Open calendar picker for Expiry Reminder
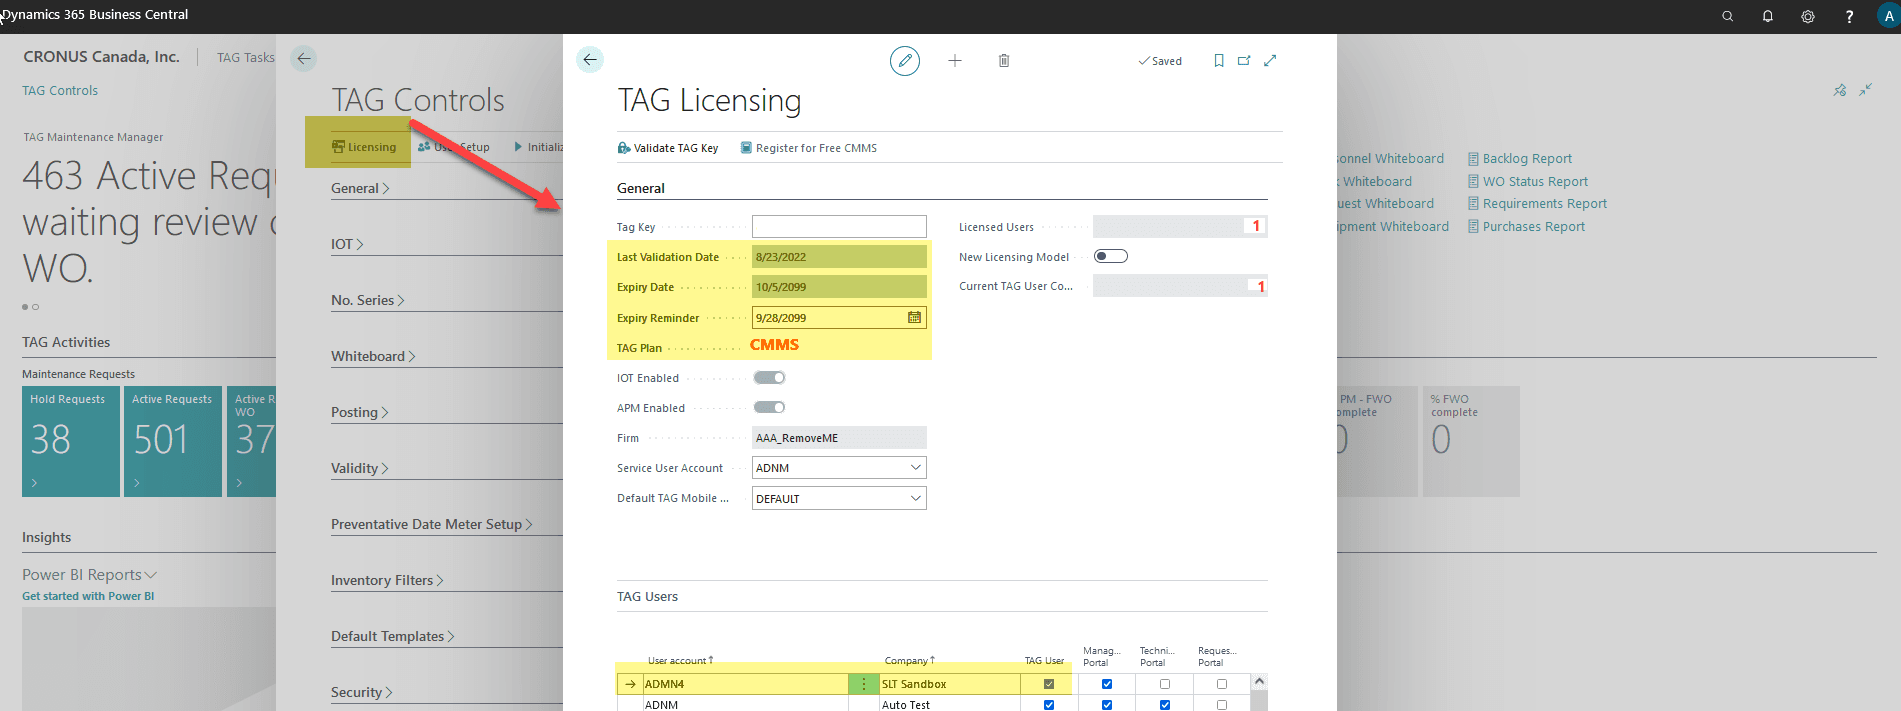 pyautogui.click(x=914, y=318)
